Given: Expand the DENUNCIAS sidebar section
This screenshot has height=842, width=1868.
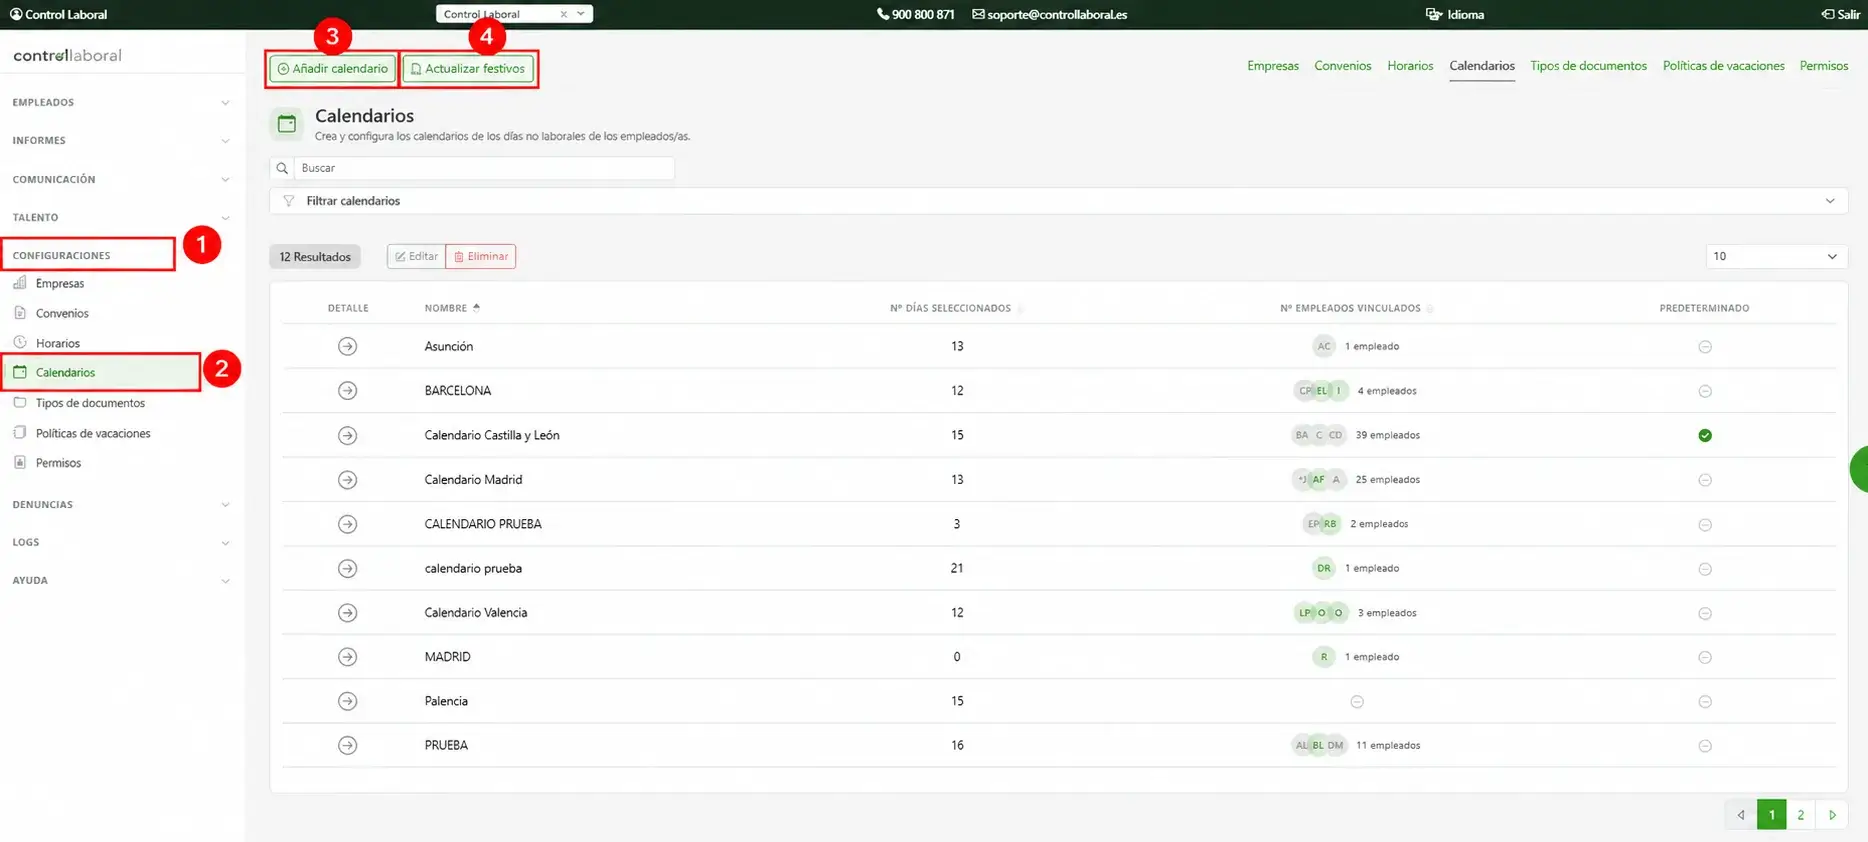Looking at the screenshot, I should pyautogui.click(x=120, y=504).
